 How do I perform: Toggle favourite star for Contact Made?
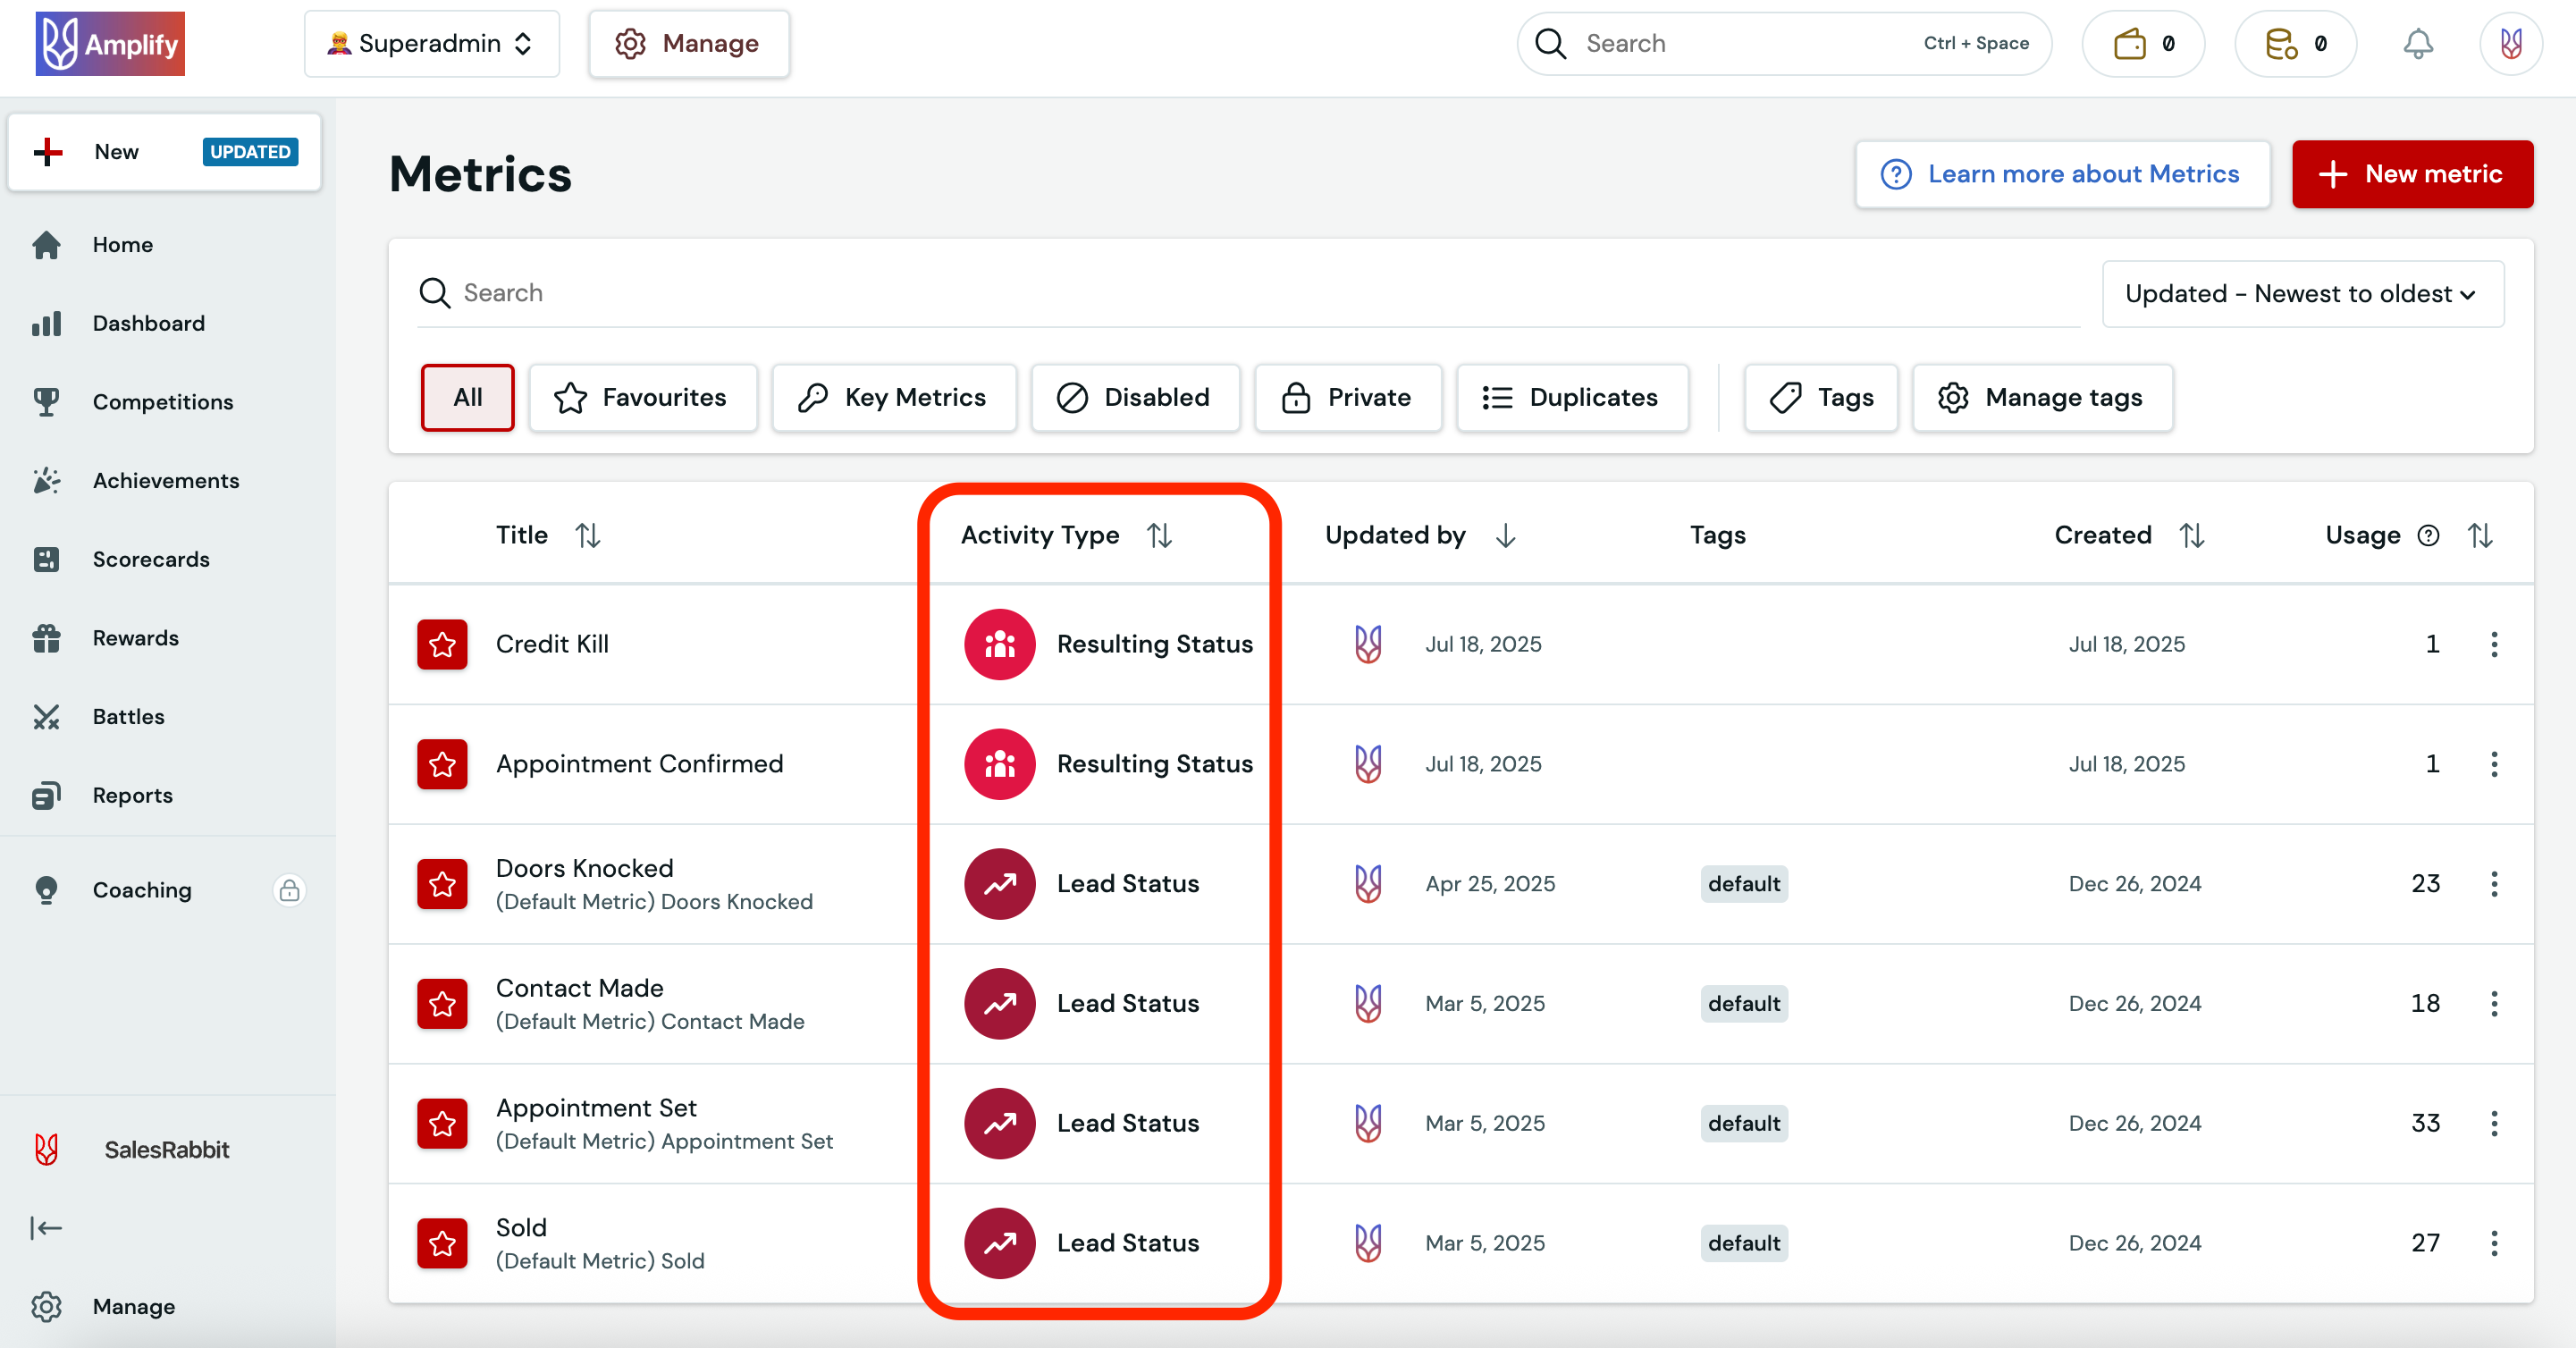pyautogui.click(x=442, y=1004)
